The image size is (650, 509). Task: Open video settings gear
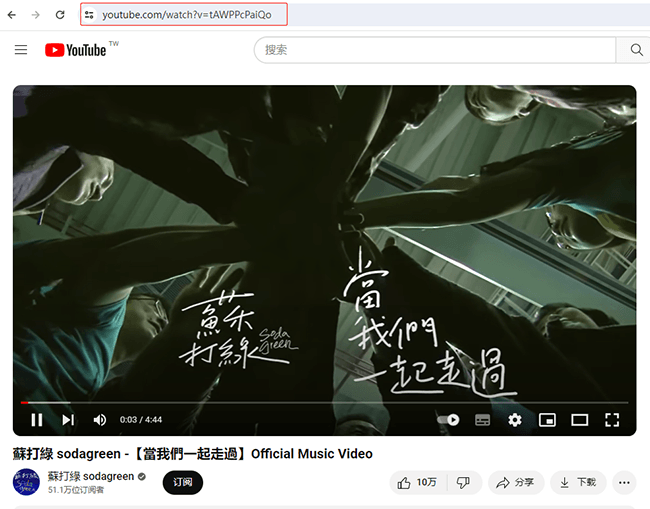tap(514, 420)
